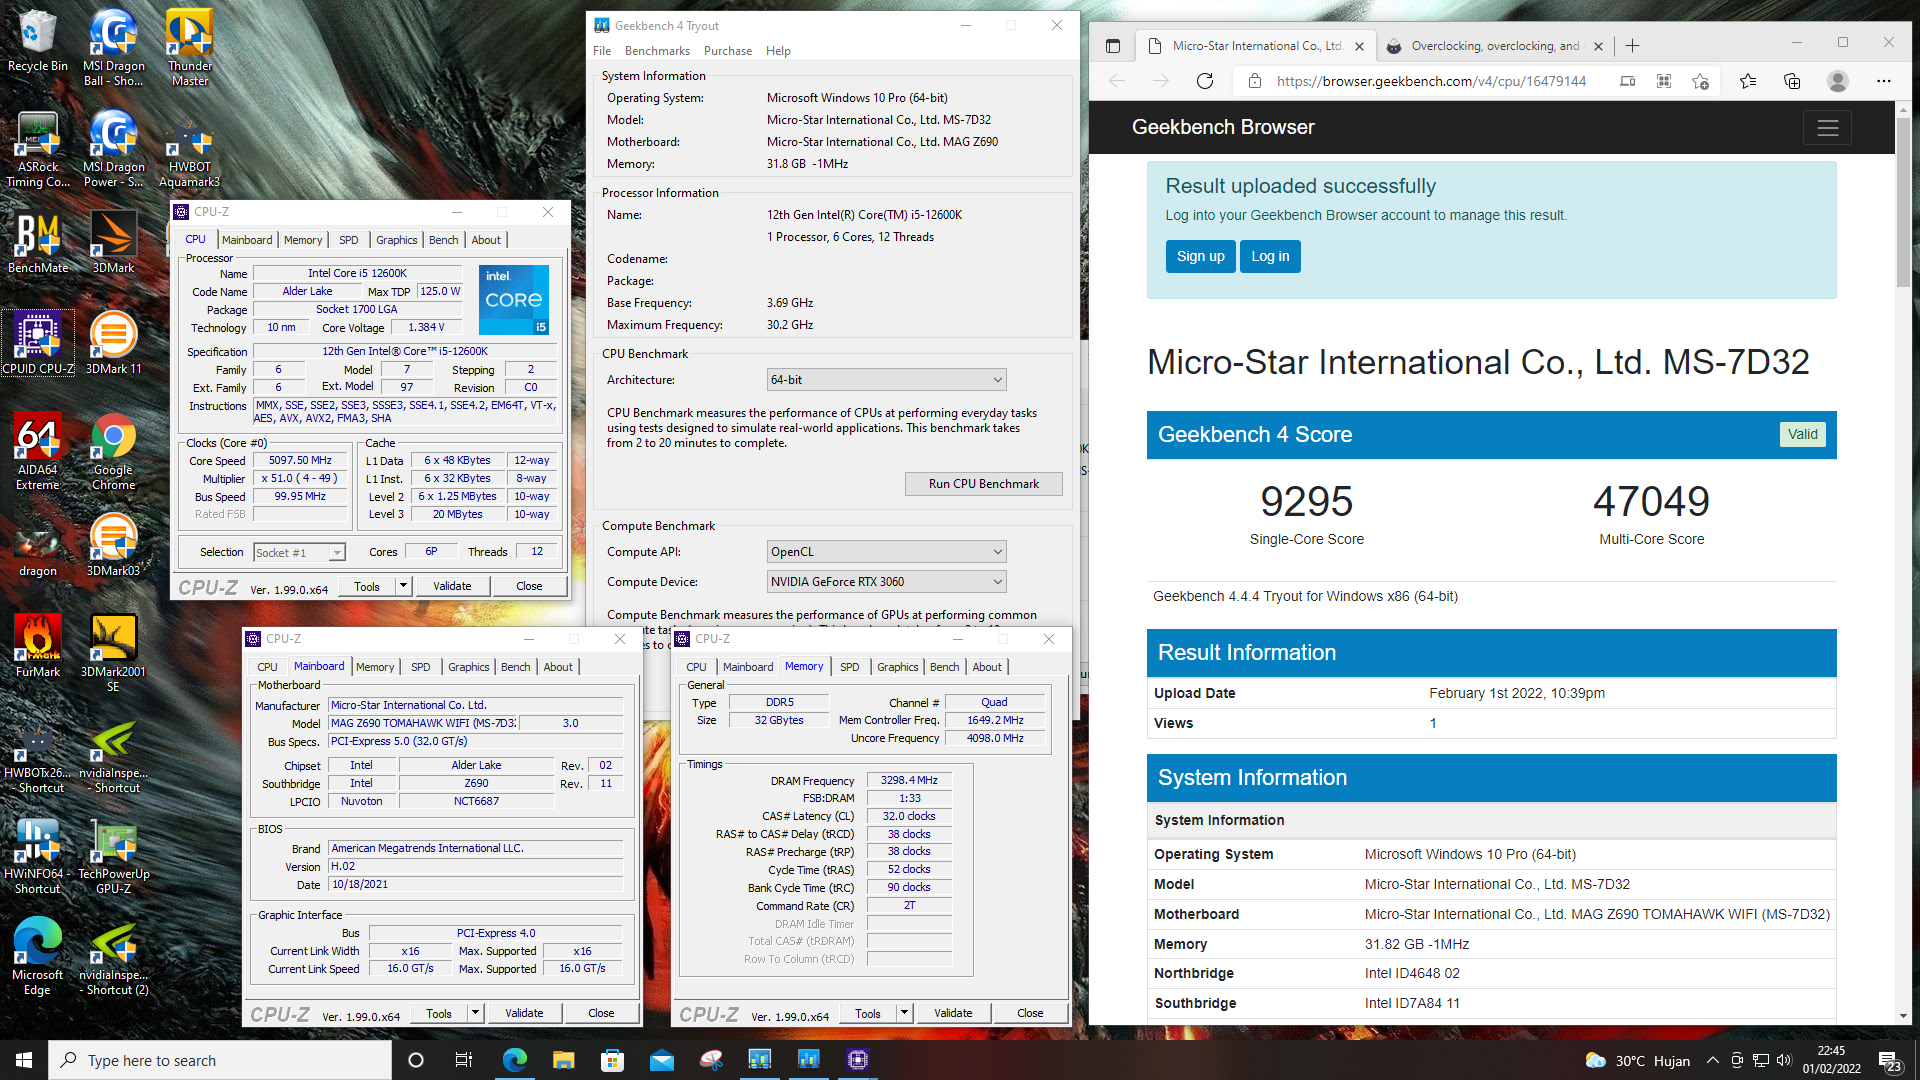Expand Tools arrow in CPU-Z Mainboard window

click(x=475, y=1013)
